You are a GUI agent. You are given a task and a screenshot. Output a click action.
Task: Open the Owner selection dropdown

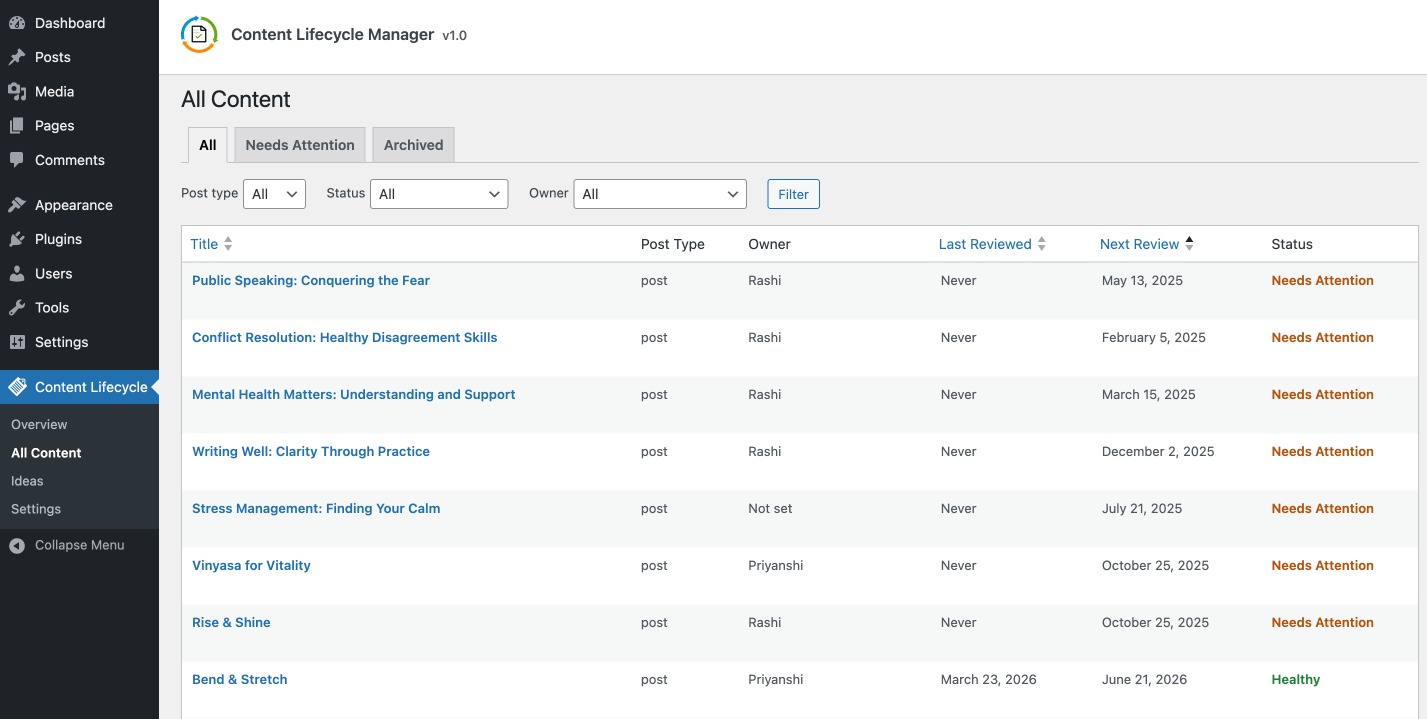pos(659,193)
